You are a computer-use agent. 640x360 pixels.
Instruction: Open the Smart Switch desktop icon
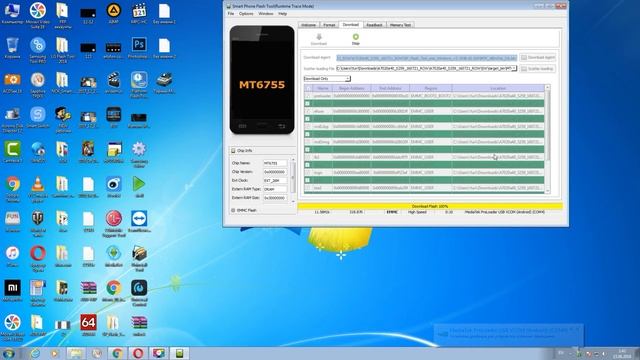[38, 115]
